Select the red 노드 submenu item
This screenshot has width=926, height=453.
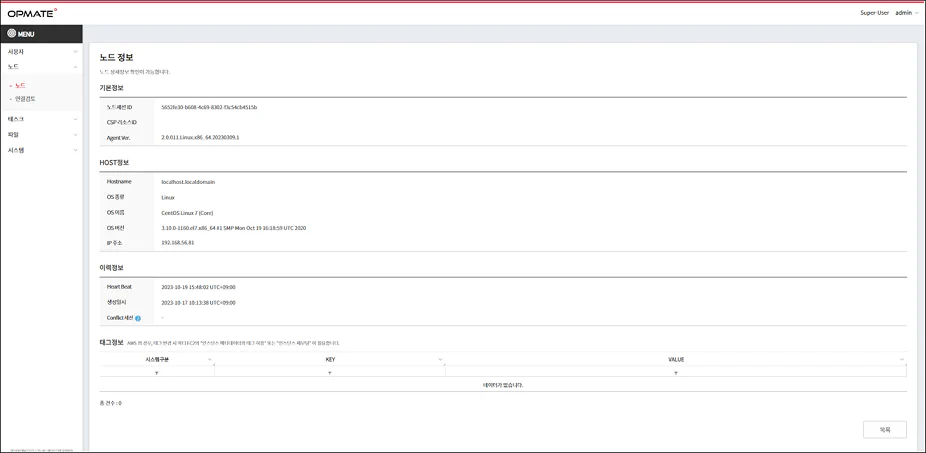pos(20,86)
